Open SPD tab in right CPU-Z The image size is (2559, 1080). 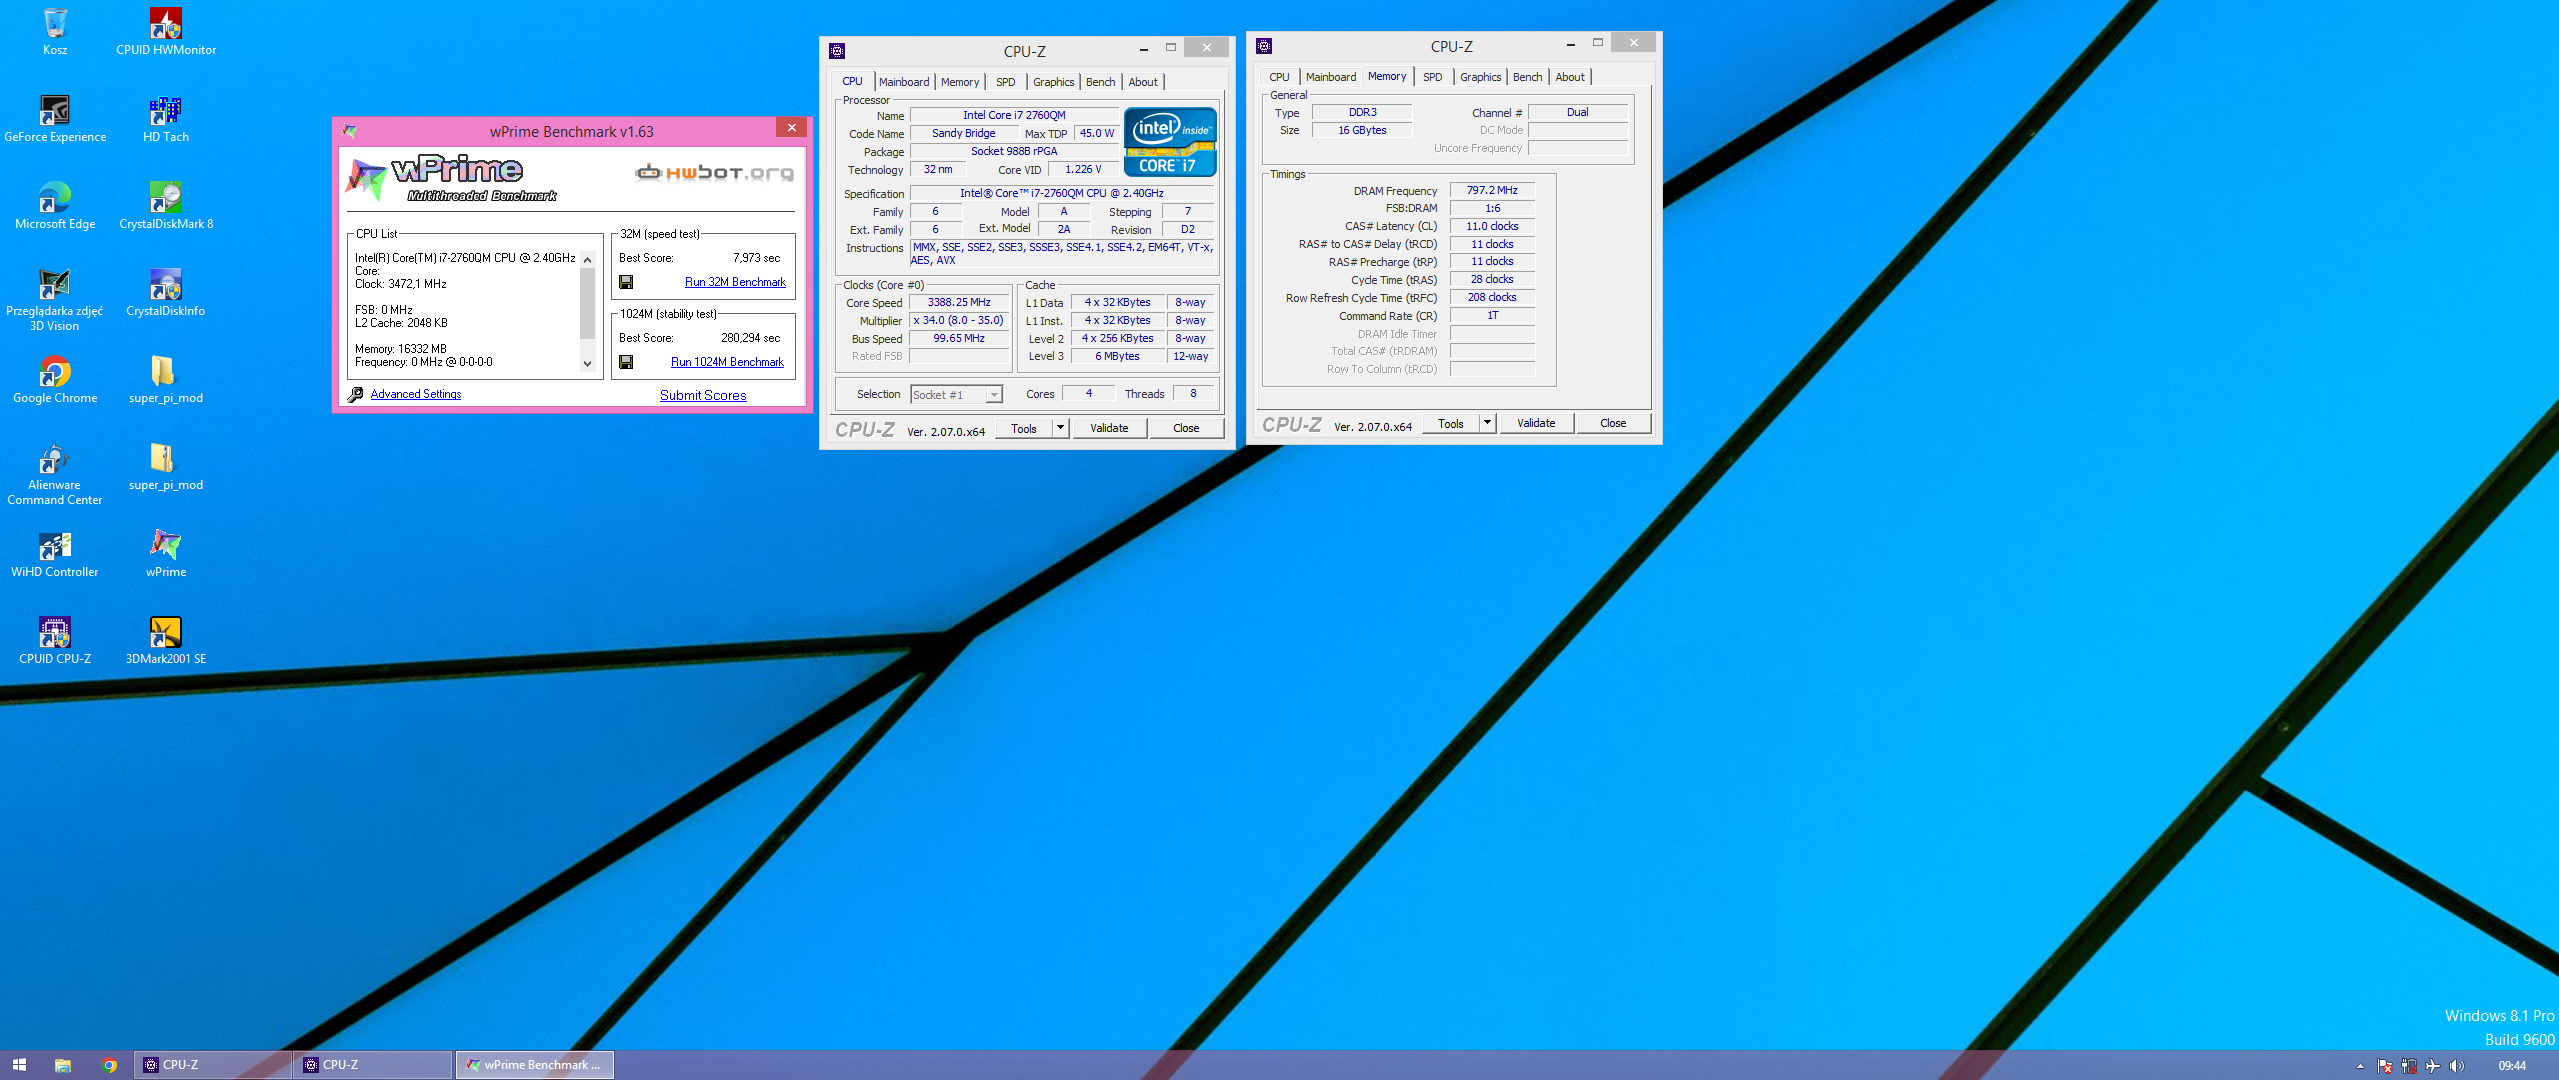point(1433,77)
